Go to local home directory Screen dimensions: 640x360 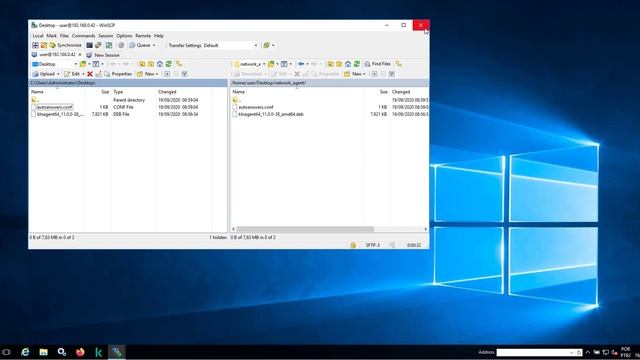click(x=160, y=64)
